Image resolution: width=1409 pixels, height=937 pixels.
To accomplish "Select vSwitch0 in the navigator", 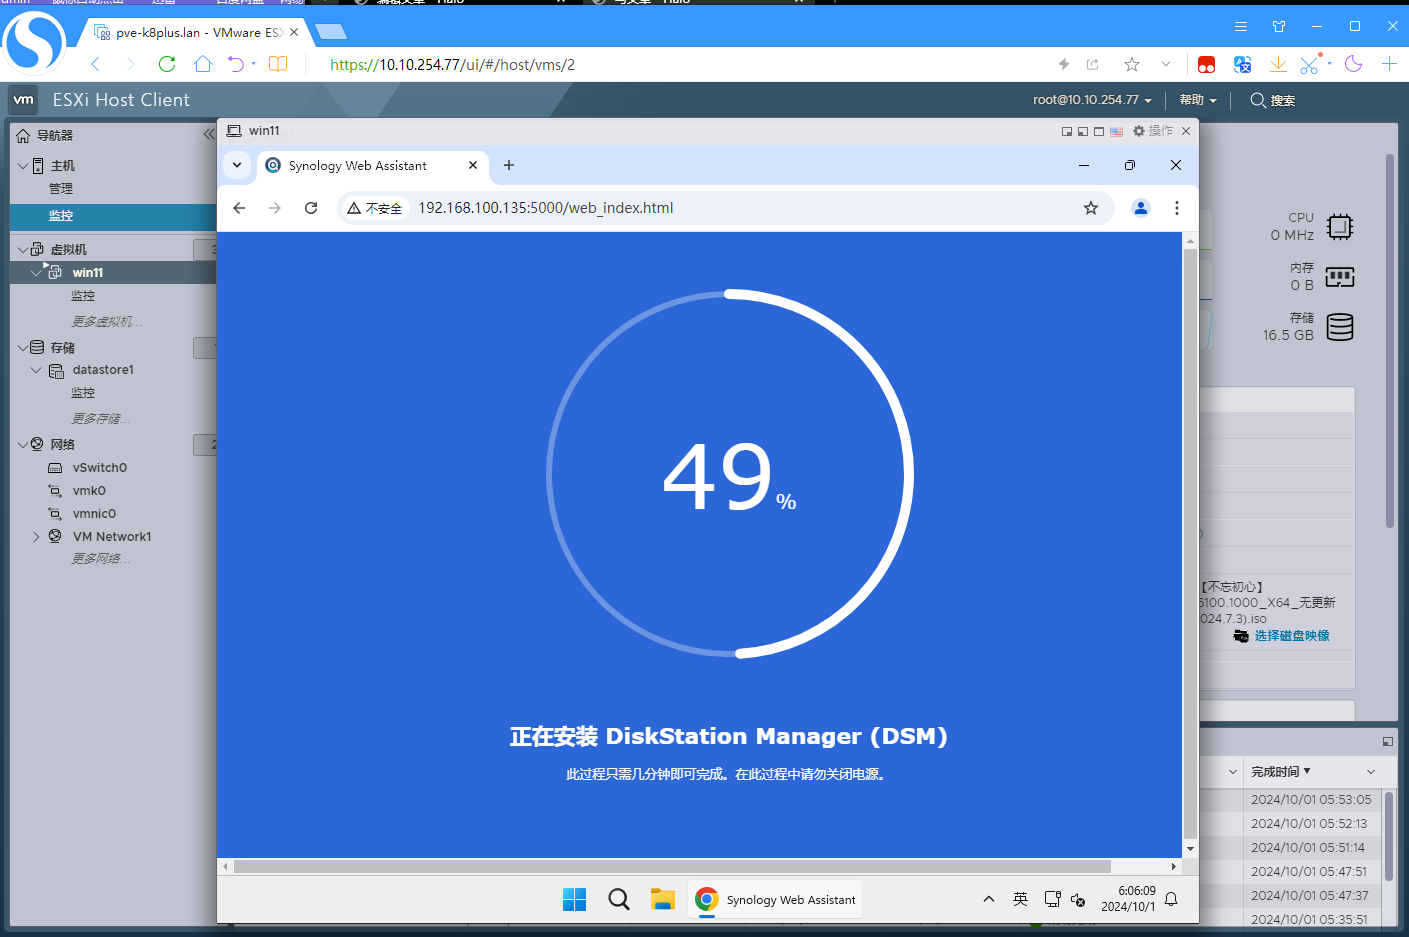I will click(x=100, y=467).
